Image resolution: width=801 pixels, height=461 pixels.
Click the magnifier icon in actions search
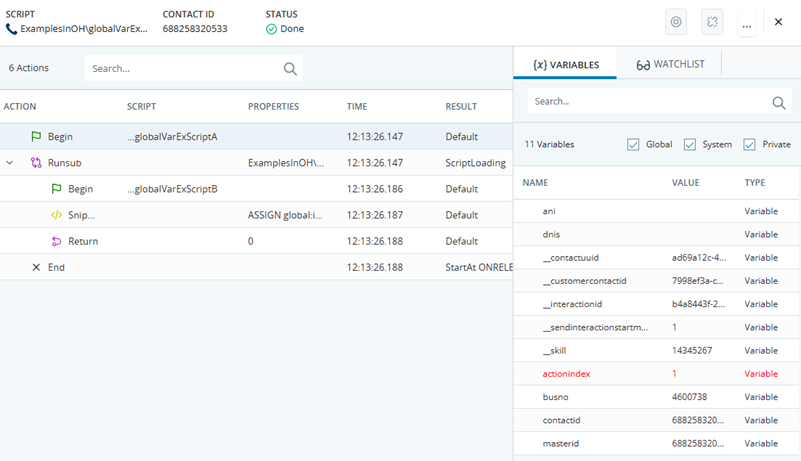[290, 69]
